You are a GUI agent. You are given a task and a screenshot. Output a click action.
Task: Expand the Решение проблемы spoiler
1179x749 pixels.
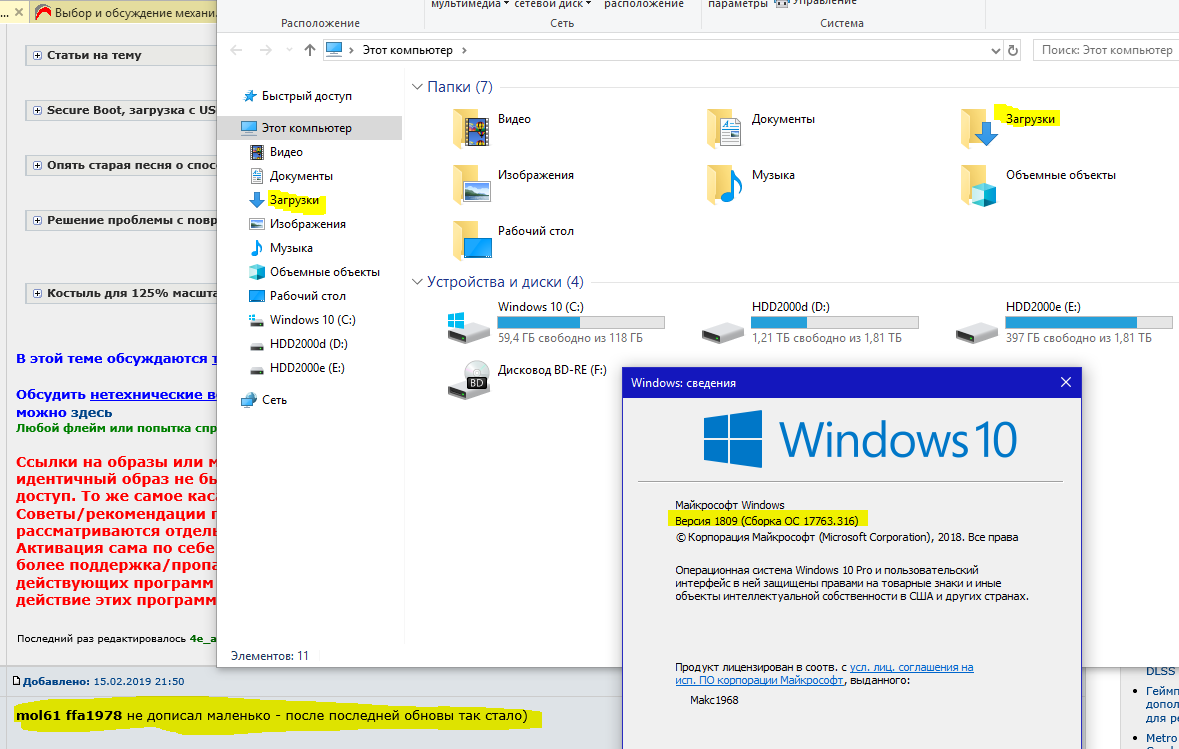coord(37,220)
